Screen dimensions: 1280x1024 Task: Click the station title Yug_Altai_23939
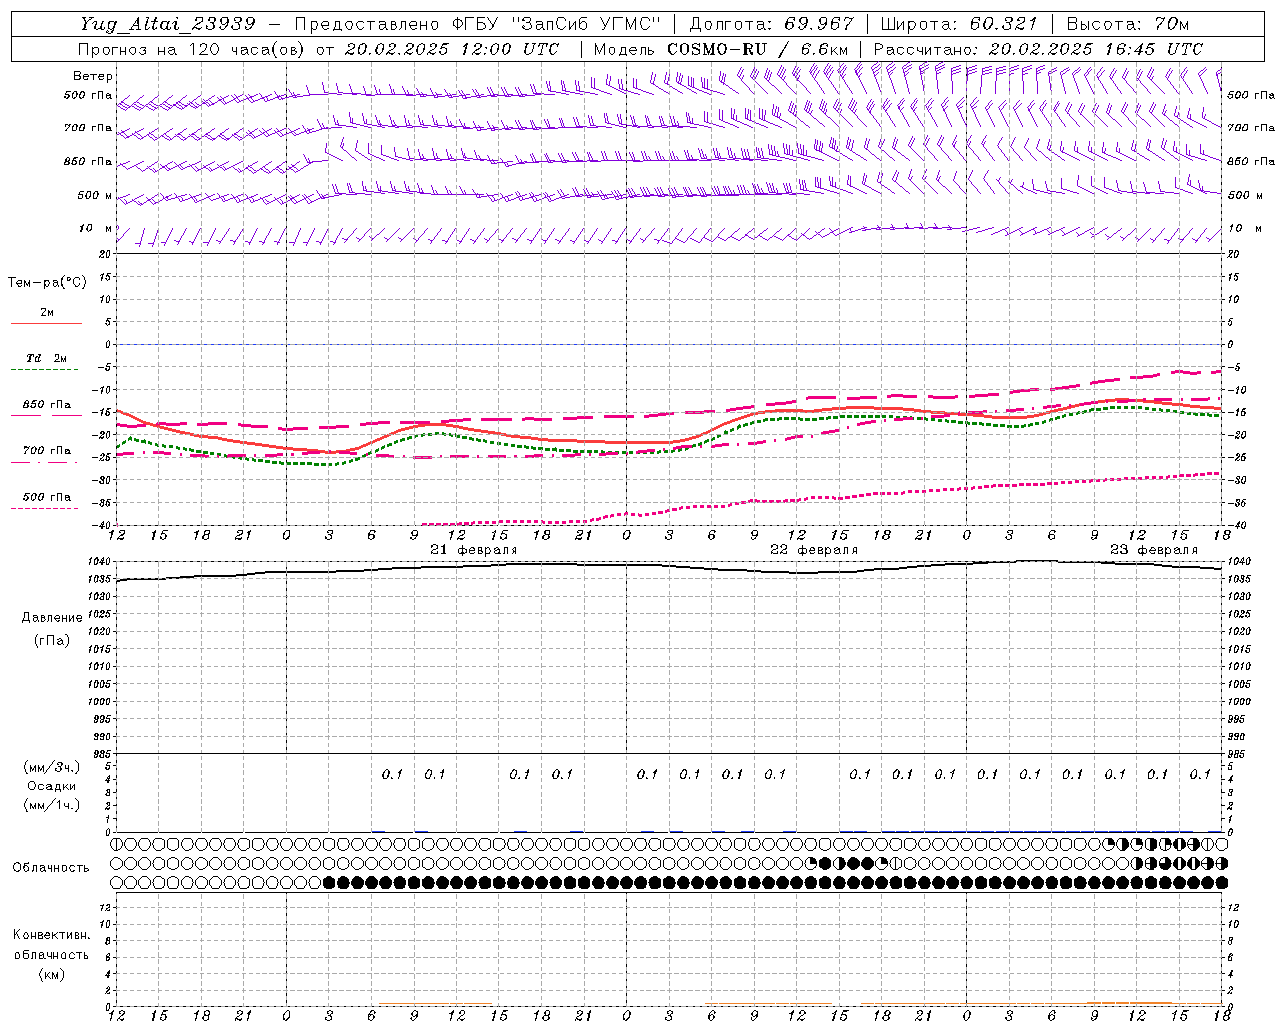tap(168, 24)
